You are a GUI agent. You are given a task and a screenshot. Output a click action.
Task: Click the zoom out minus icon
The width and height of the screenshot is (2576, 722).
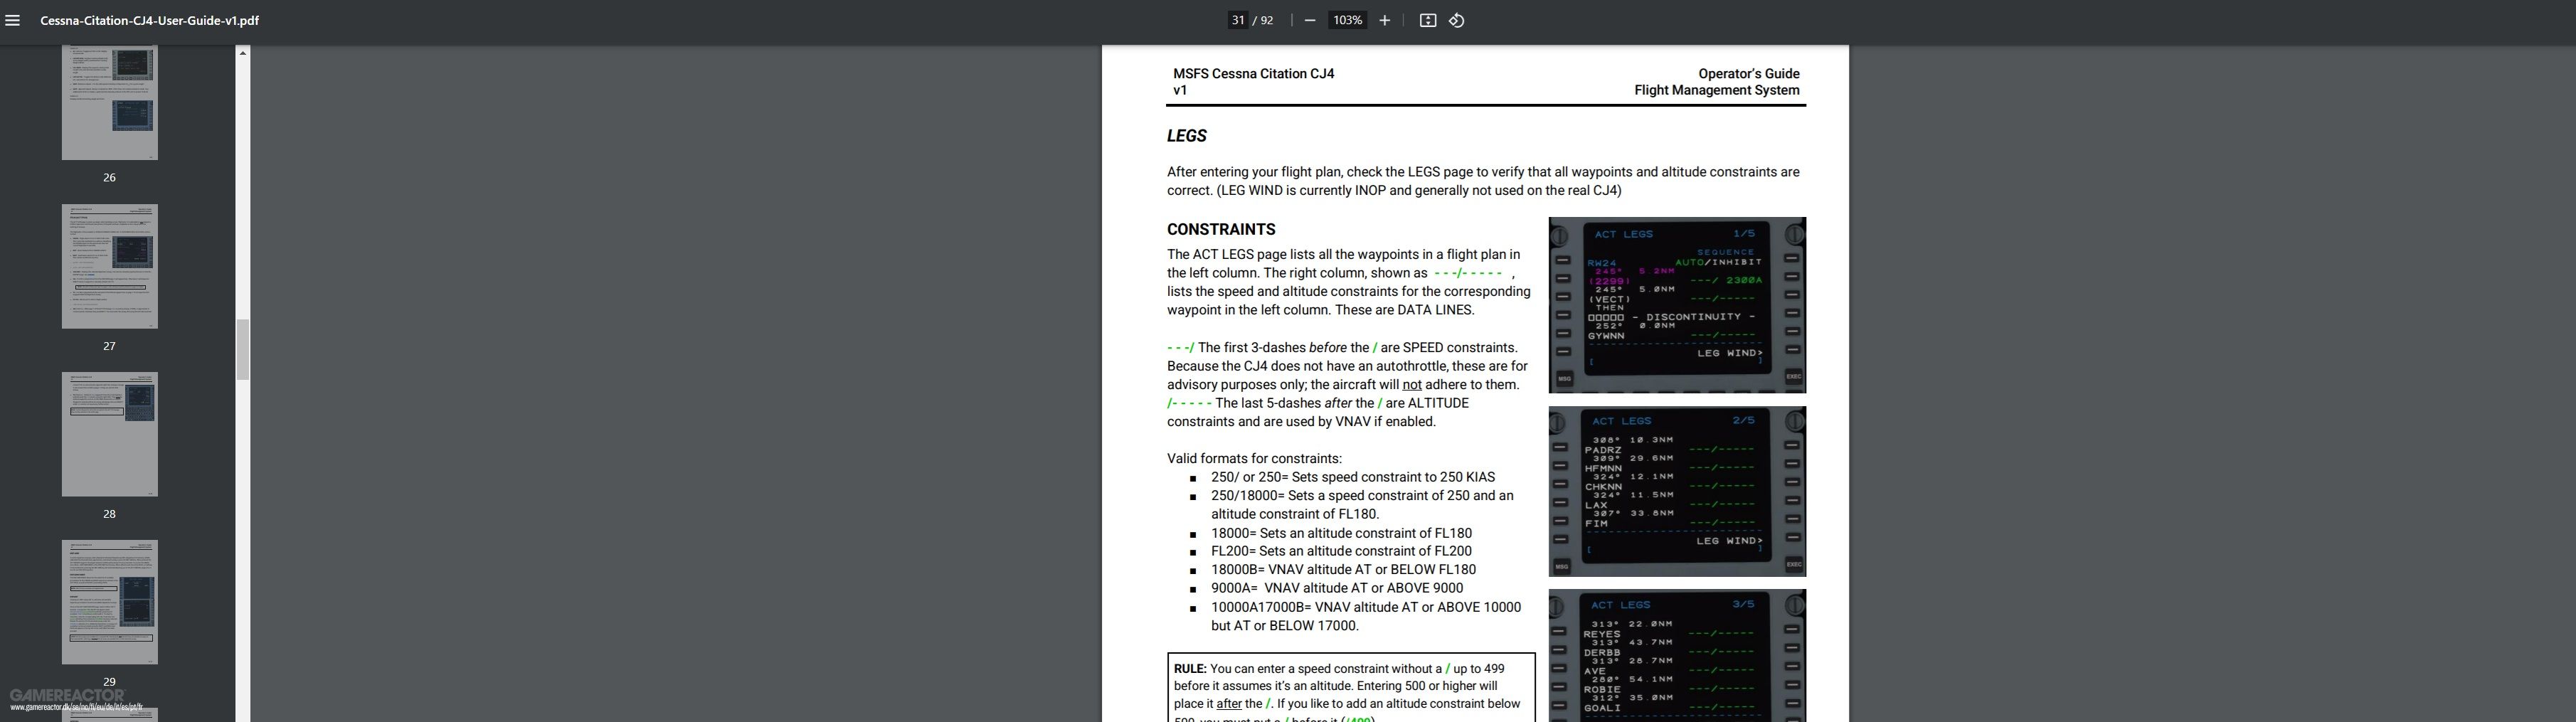(x=1310, y=20)
